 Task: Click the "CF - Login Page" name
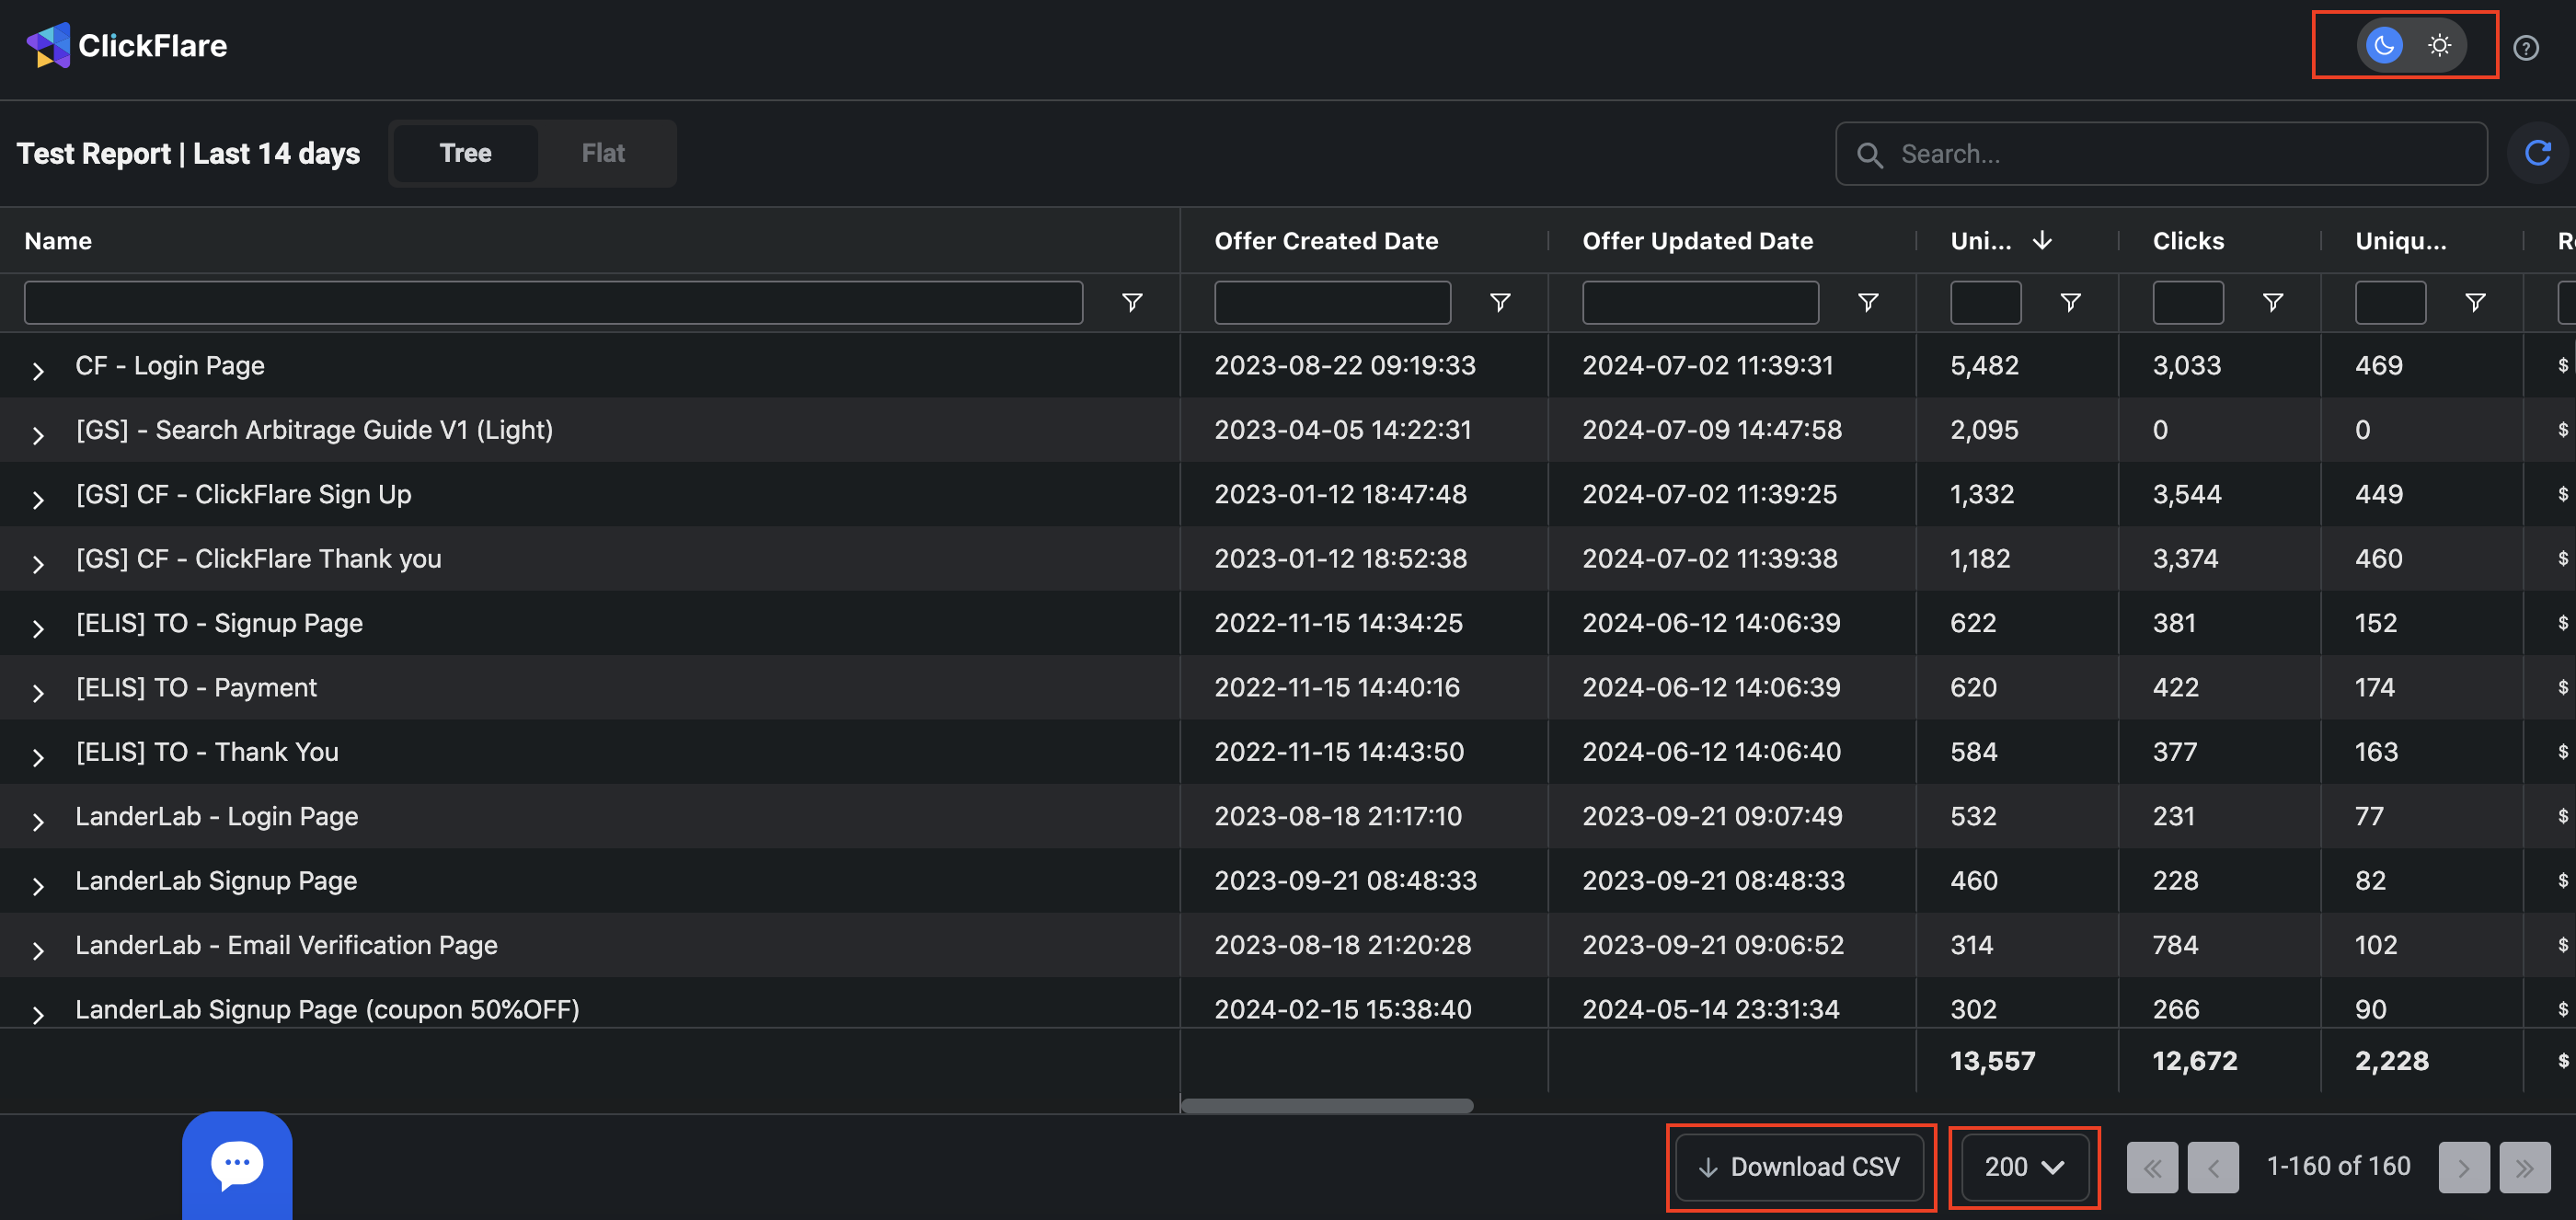click(170, 365)
